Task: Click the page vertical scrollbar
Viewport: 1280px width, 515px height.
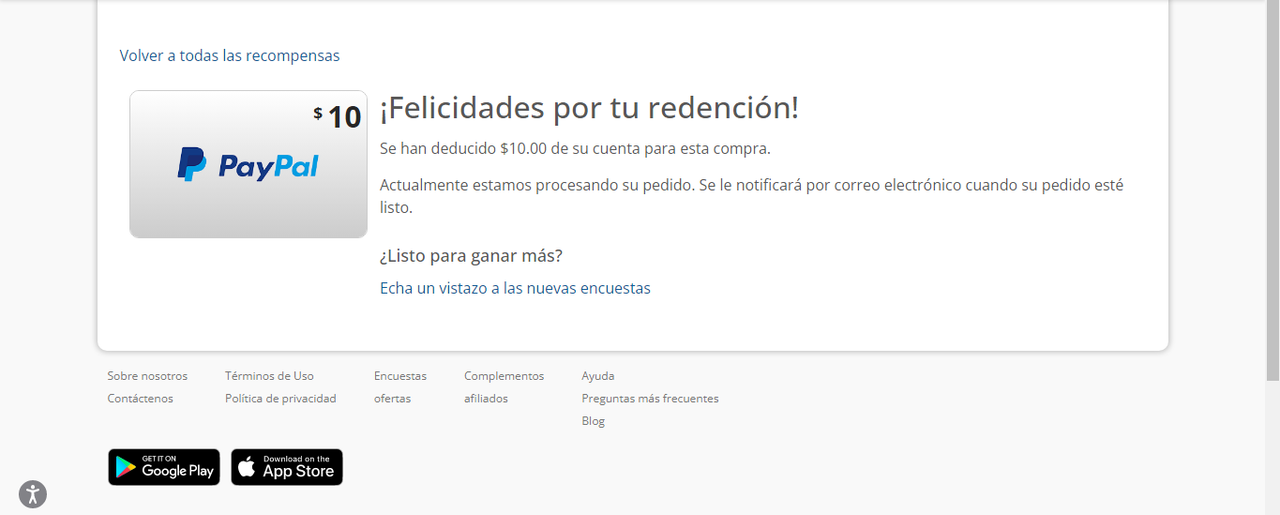Action: click(1272, 190)
